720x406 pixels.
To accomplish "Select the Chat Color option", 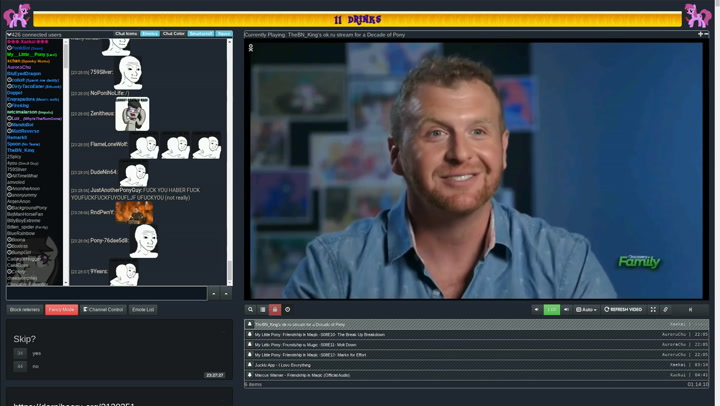I will [x=174, y=34].
